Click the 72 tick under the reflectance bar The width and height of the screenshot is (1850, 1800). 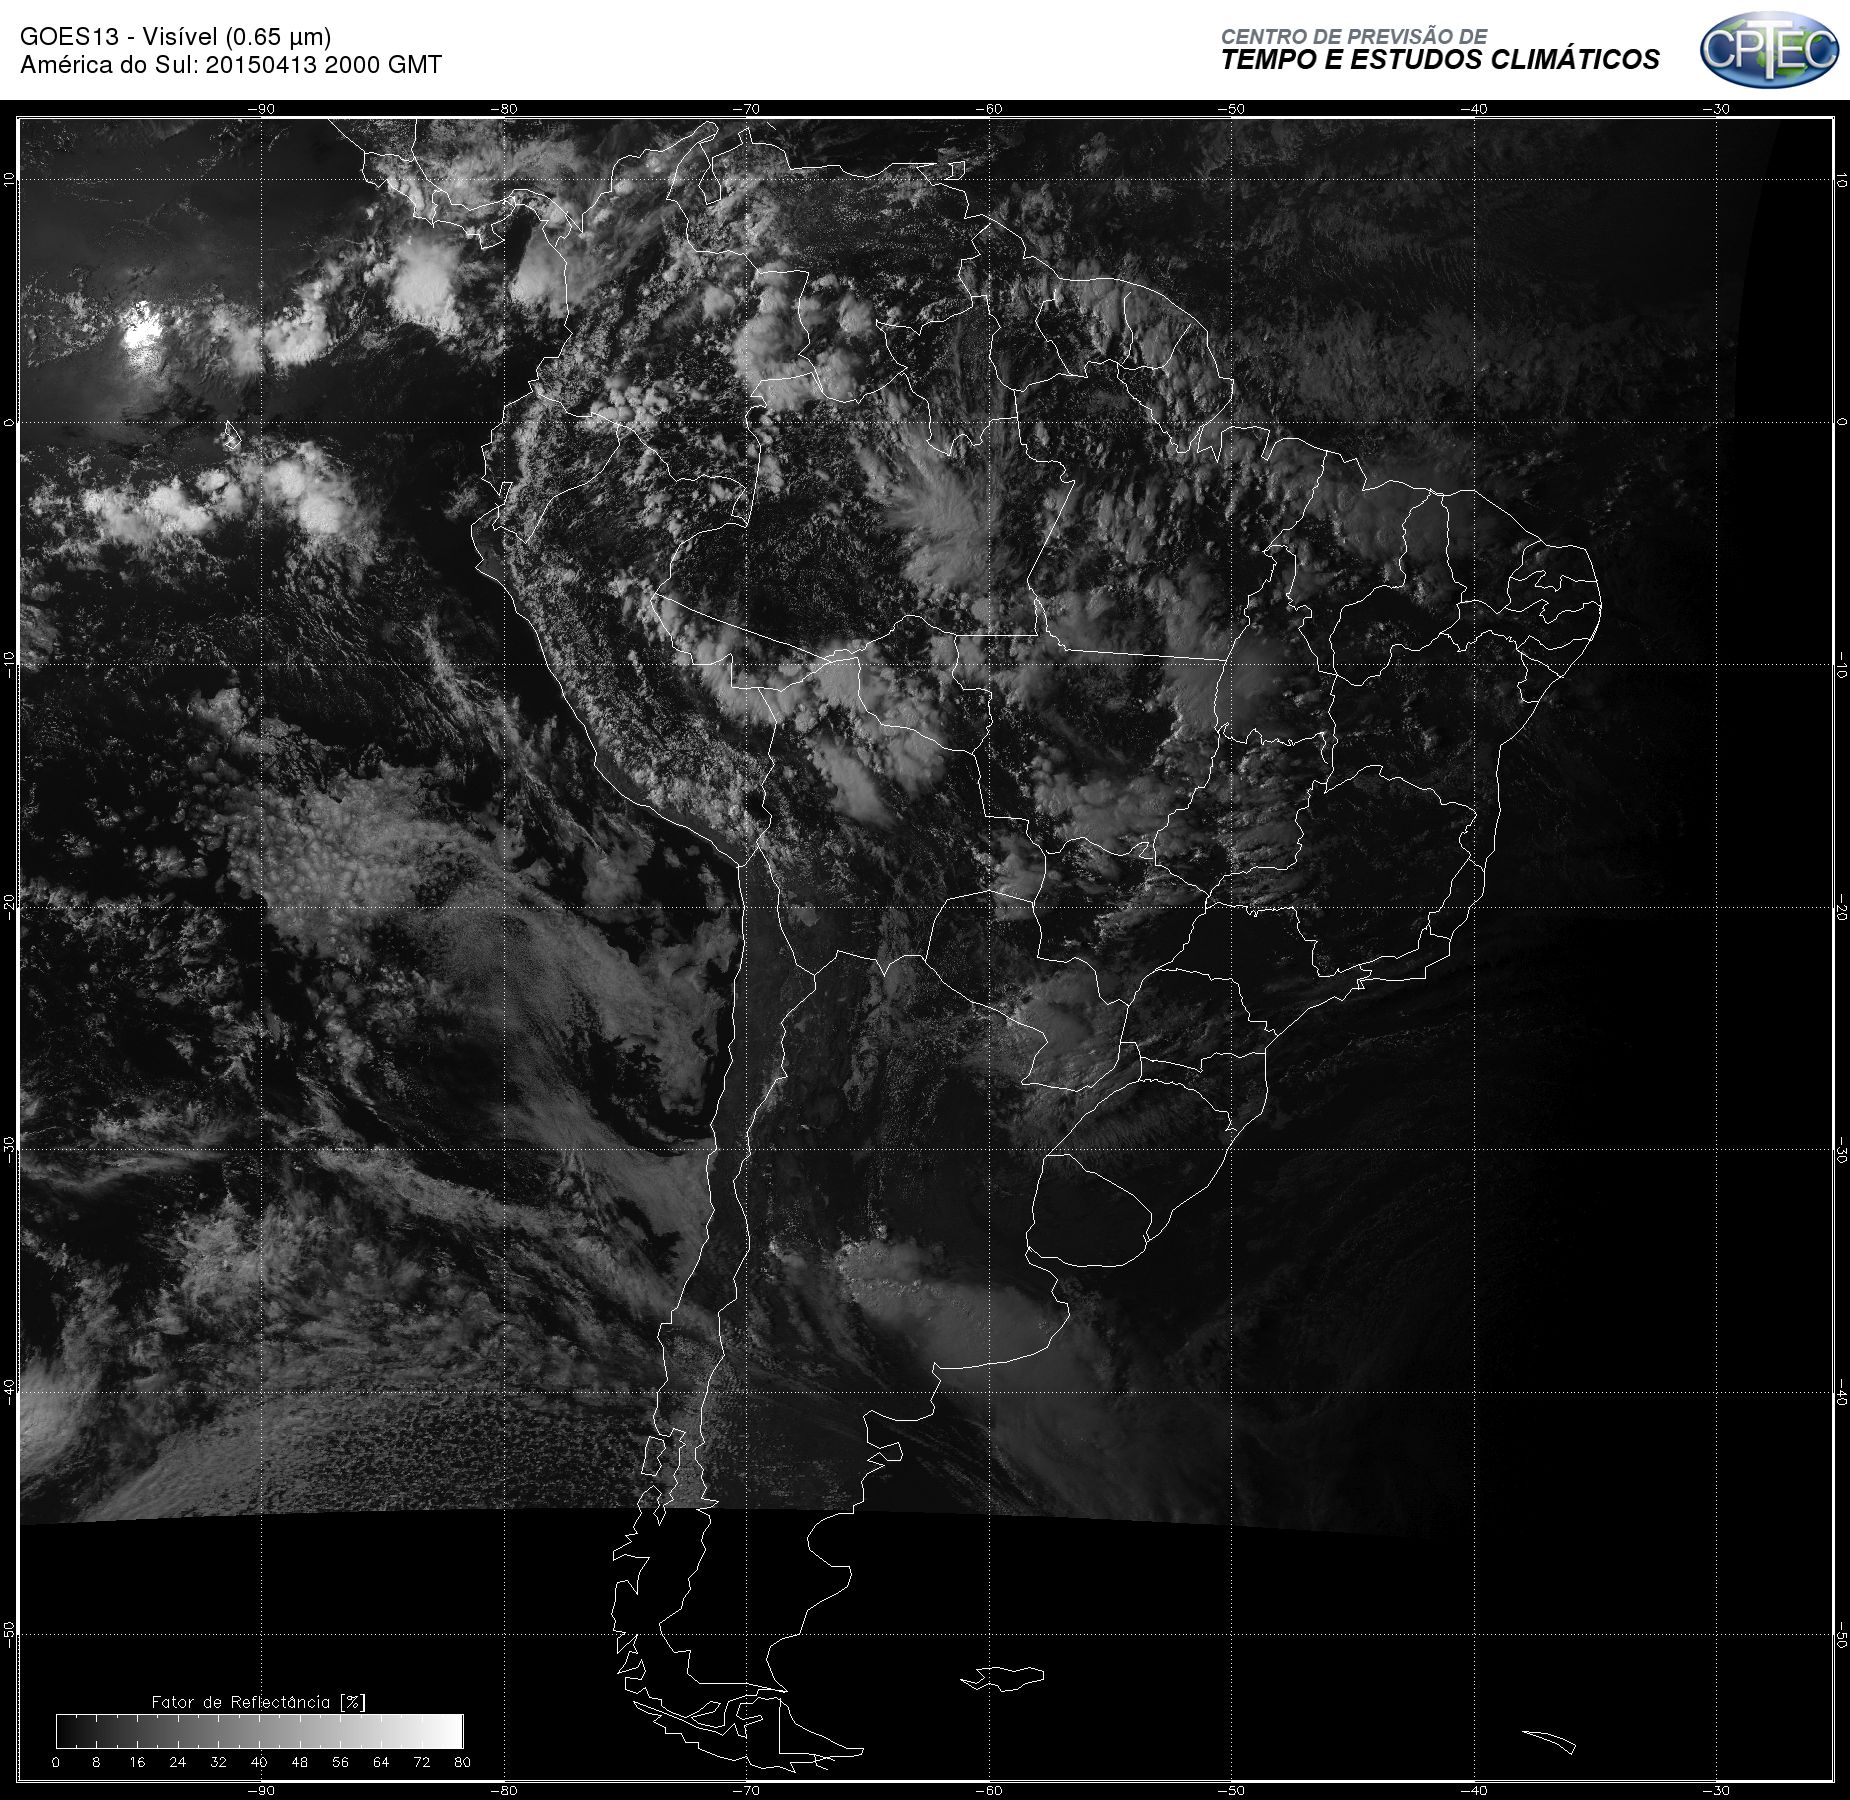[x=422, y=1762]
